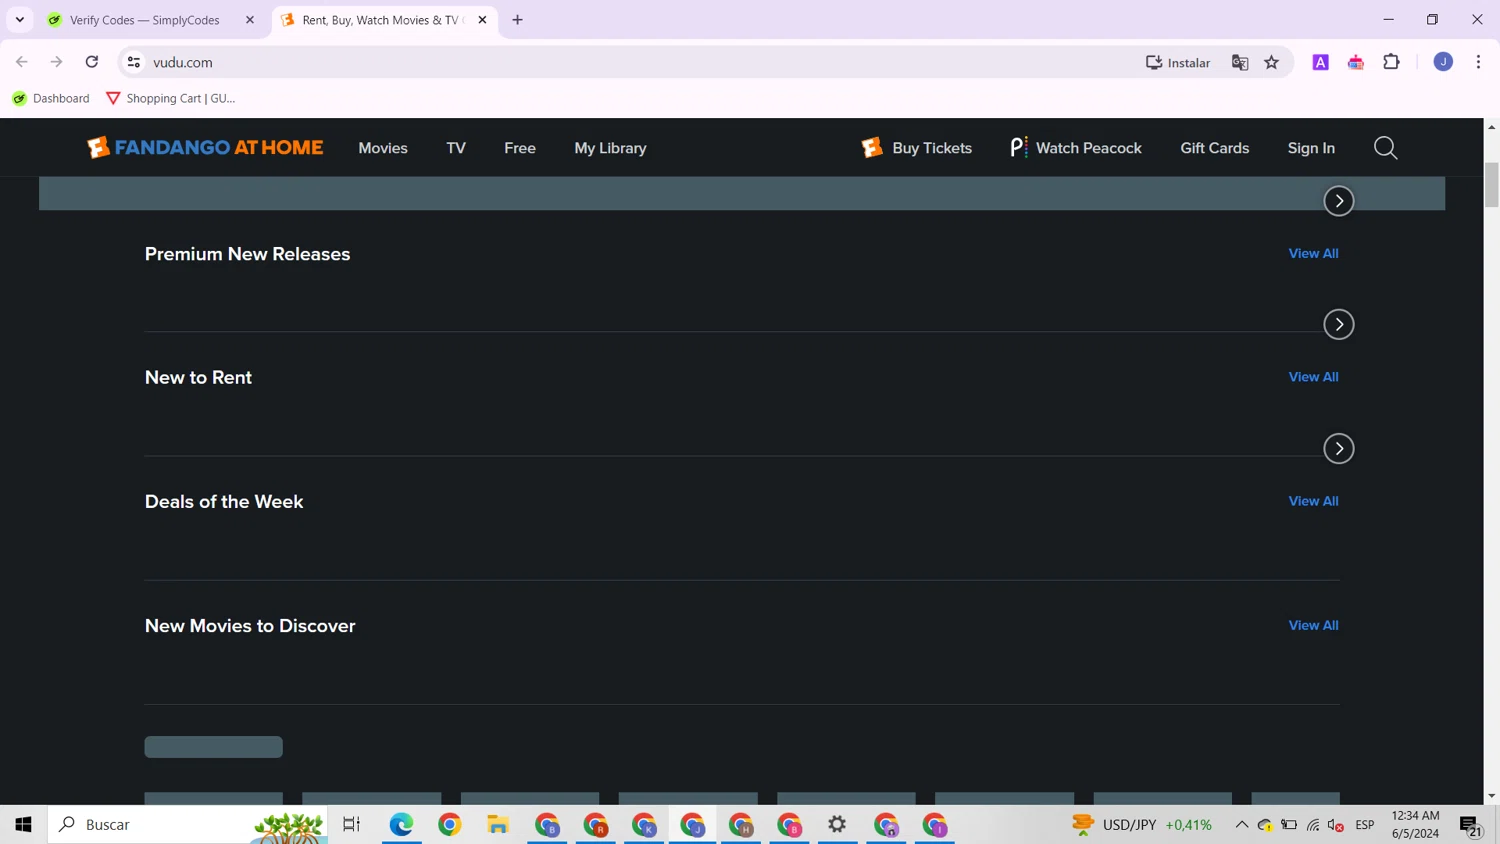Launch Microsoft Edge from taskbar
The width and height of the screenshot is (1500, 844).
click(x=401, y=825)
